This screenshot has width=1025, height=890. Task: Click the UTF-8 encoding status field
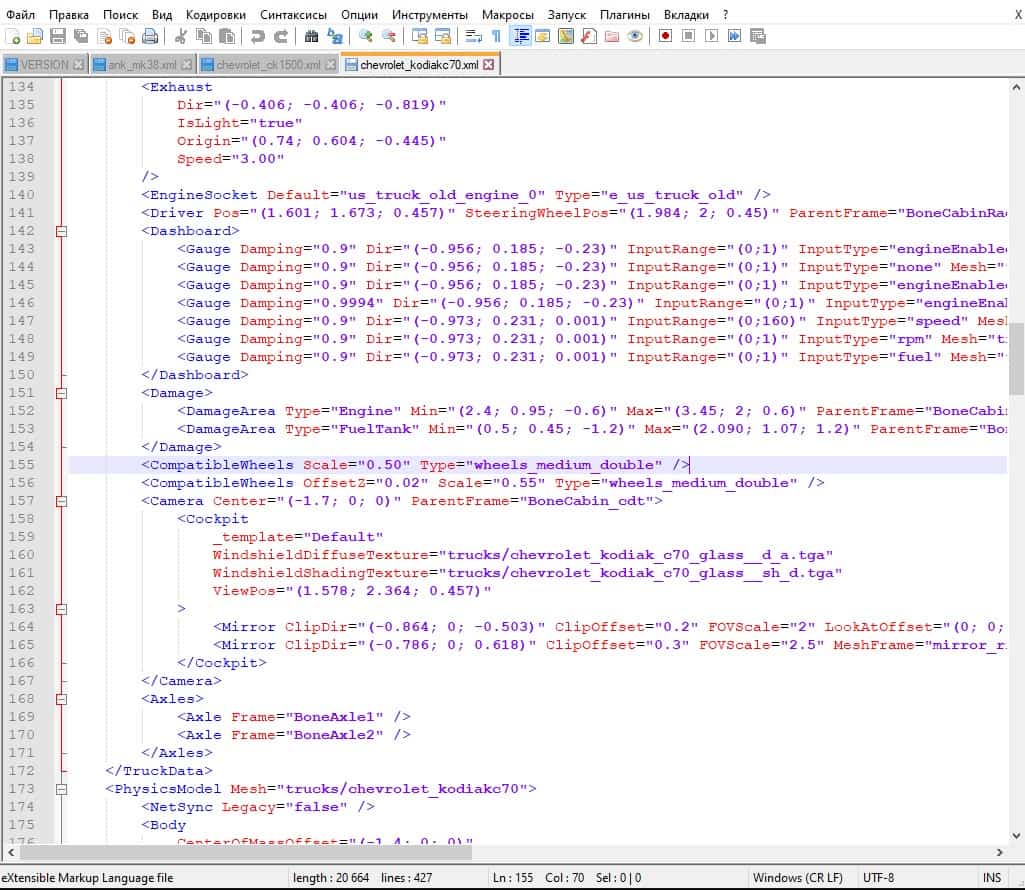coord(878,878)
